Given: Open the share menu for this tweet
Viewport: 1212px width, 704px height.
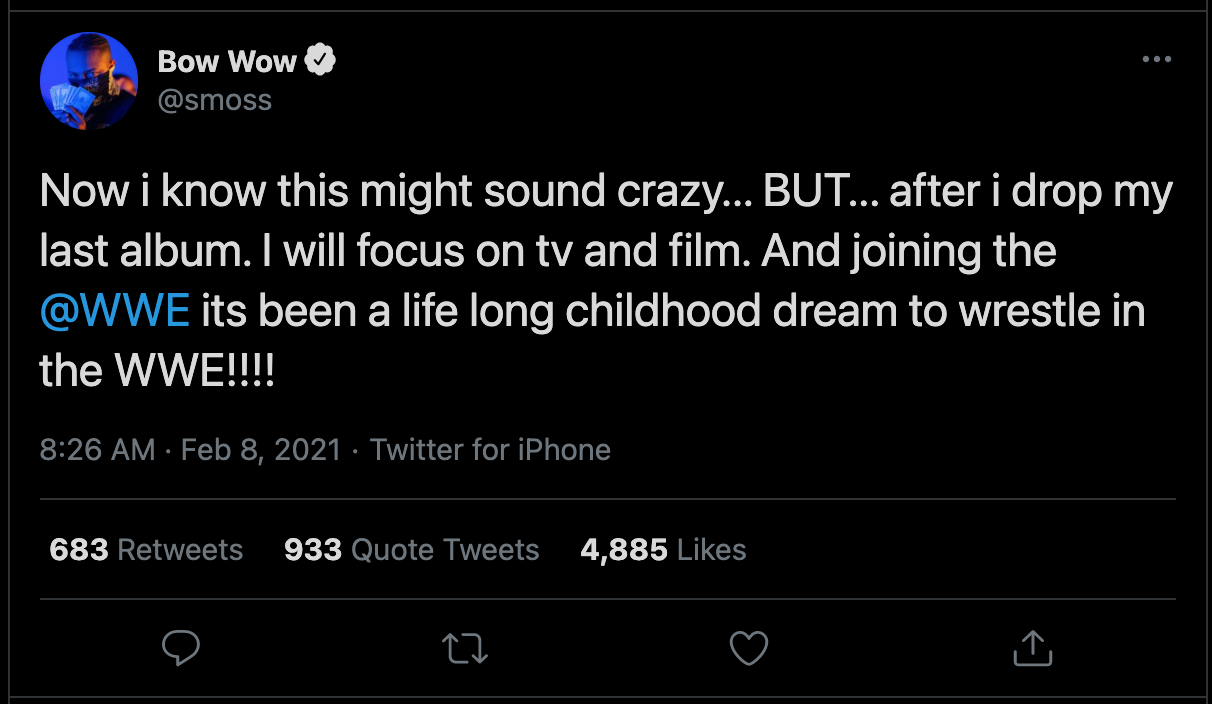Looking at the screenshot, I should (1032, 648).
